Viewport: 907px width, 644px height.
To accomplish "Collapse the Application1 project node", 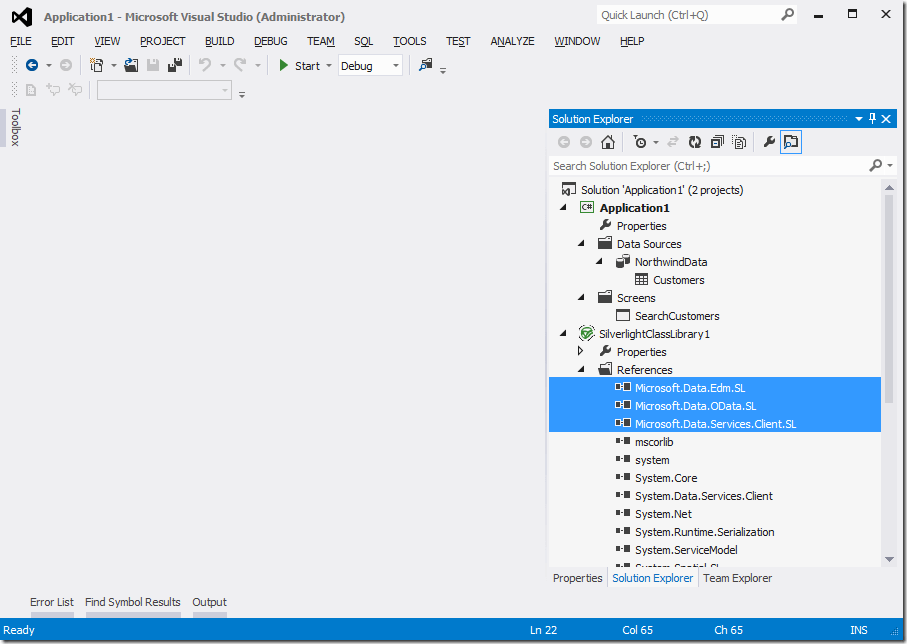I will click(563, 207).
